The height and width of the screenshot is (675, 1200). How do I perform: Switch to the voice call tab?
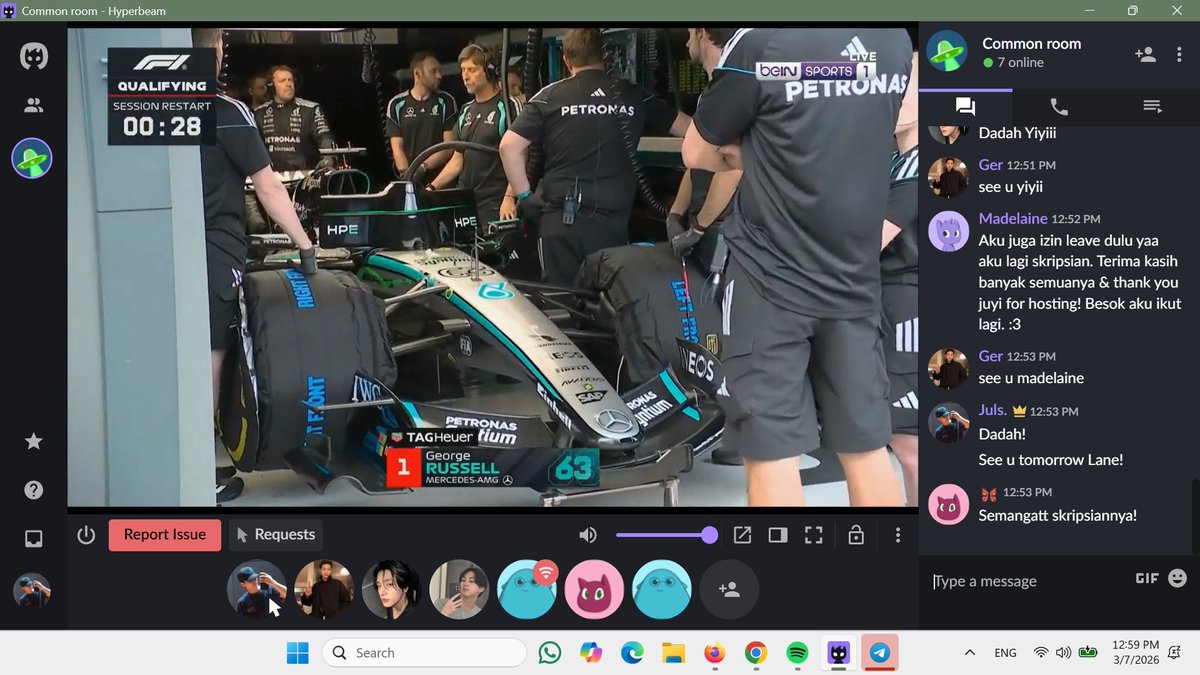coord(1059,106)
